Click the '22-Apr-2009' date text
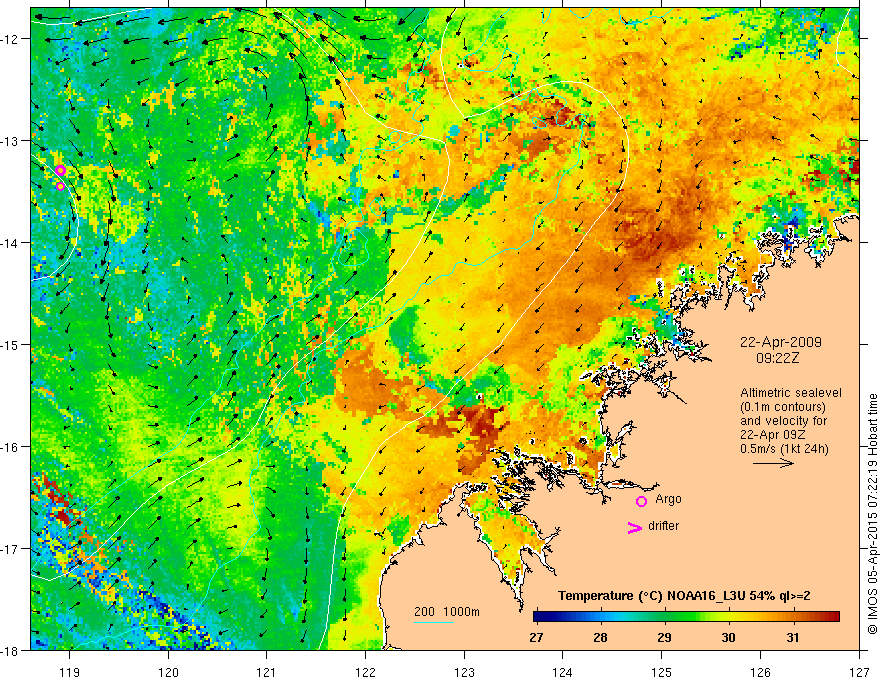The width and height of the screenshot is (880, 680). 781,342
